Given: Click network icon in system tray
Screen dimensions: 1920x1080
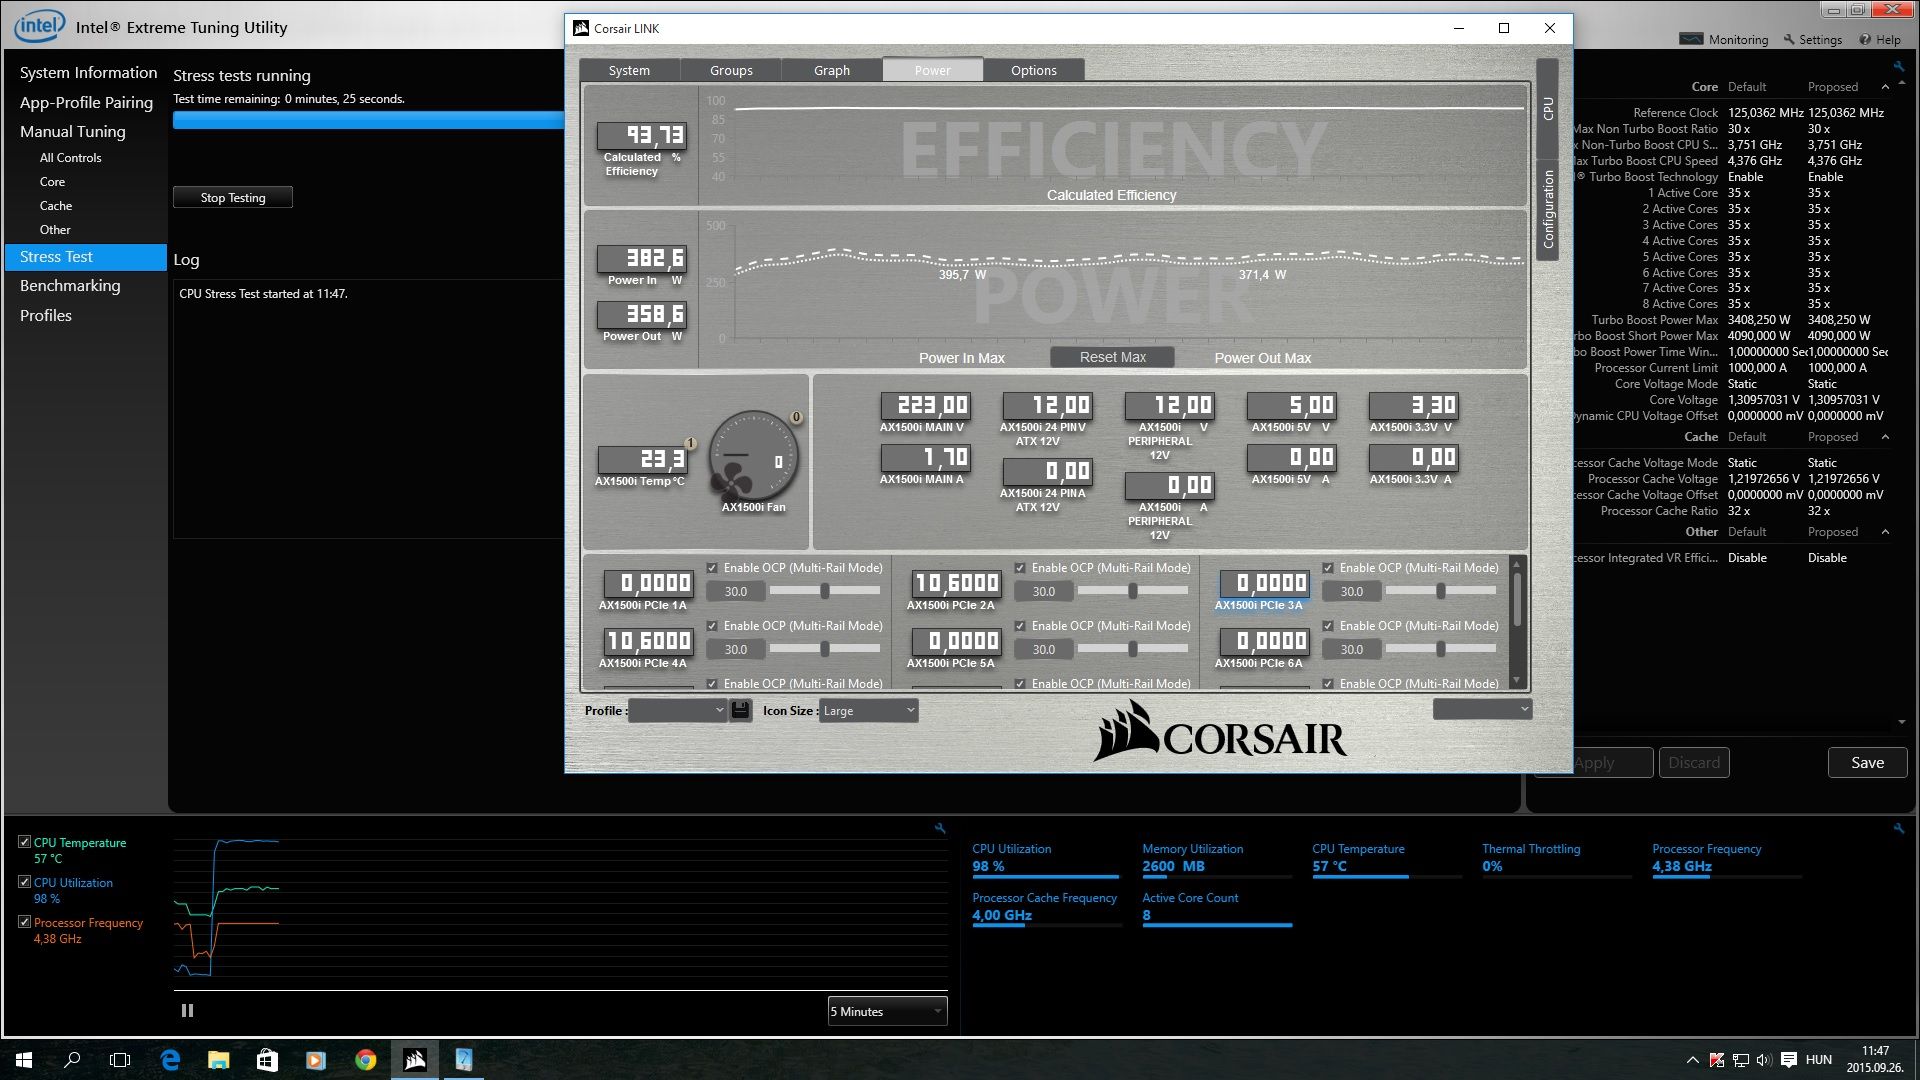Looking at the screenshot, I should [1740, 1060].
